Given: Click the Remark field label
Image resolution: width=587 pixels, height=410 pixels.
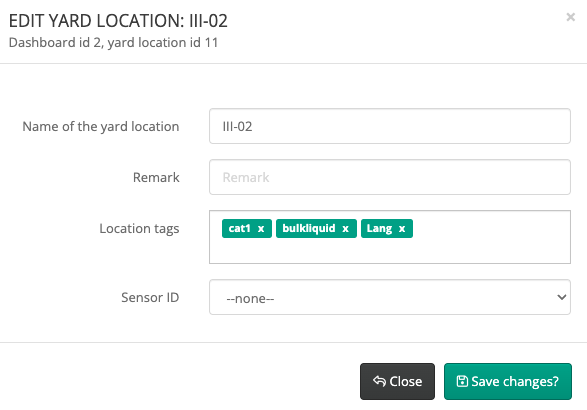Looking at the screenshot, I should (x=156, y=177).
